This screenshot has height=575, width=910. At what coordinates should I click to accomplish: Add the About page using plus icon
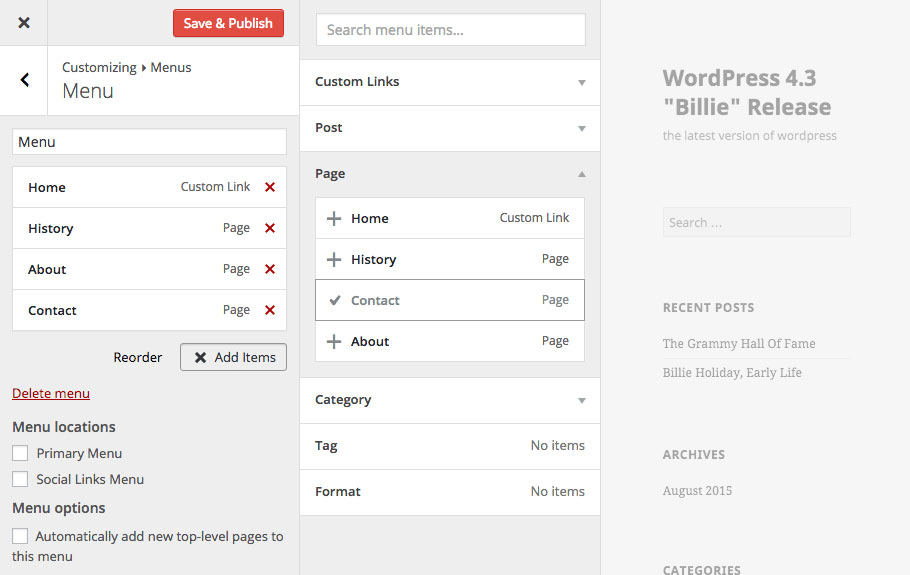tap(334, 341)
